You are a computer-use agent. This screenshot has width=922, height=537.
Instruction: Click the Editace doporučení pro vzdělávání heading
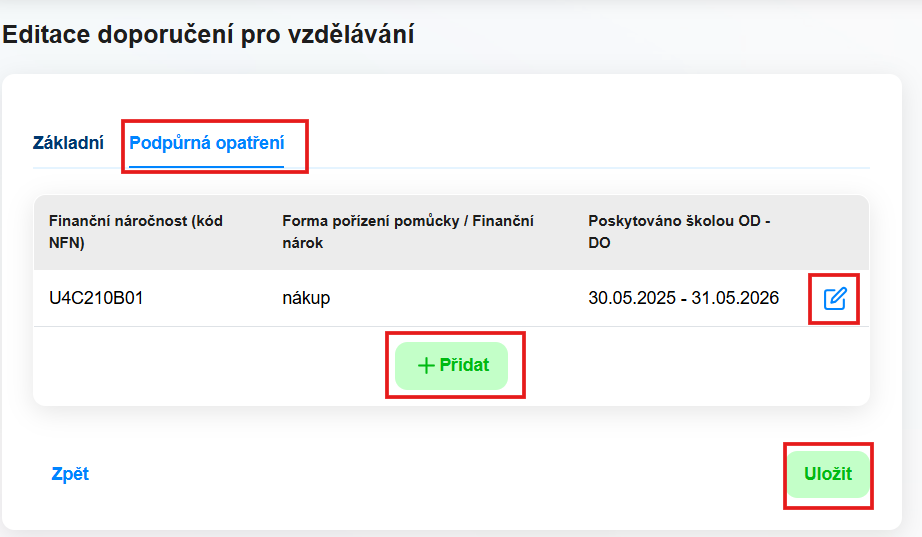[208, 34]
